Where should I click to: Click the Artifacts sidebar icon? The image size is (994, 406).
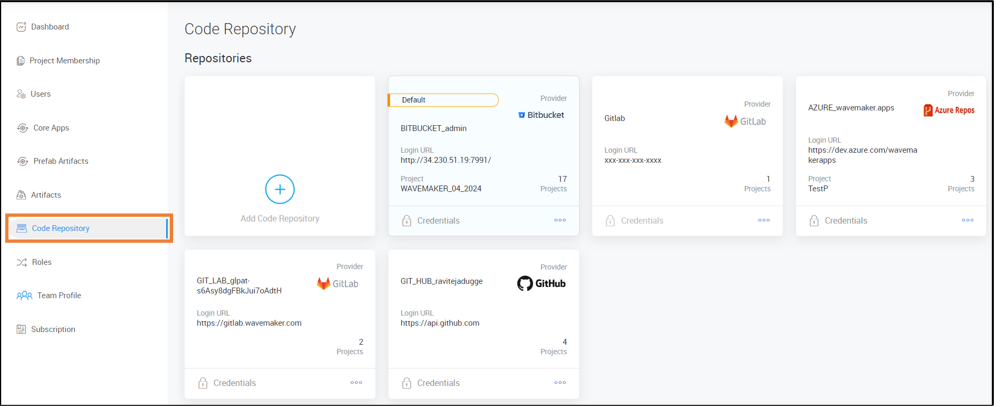tap(21, 195)
